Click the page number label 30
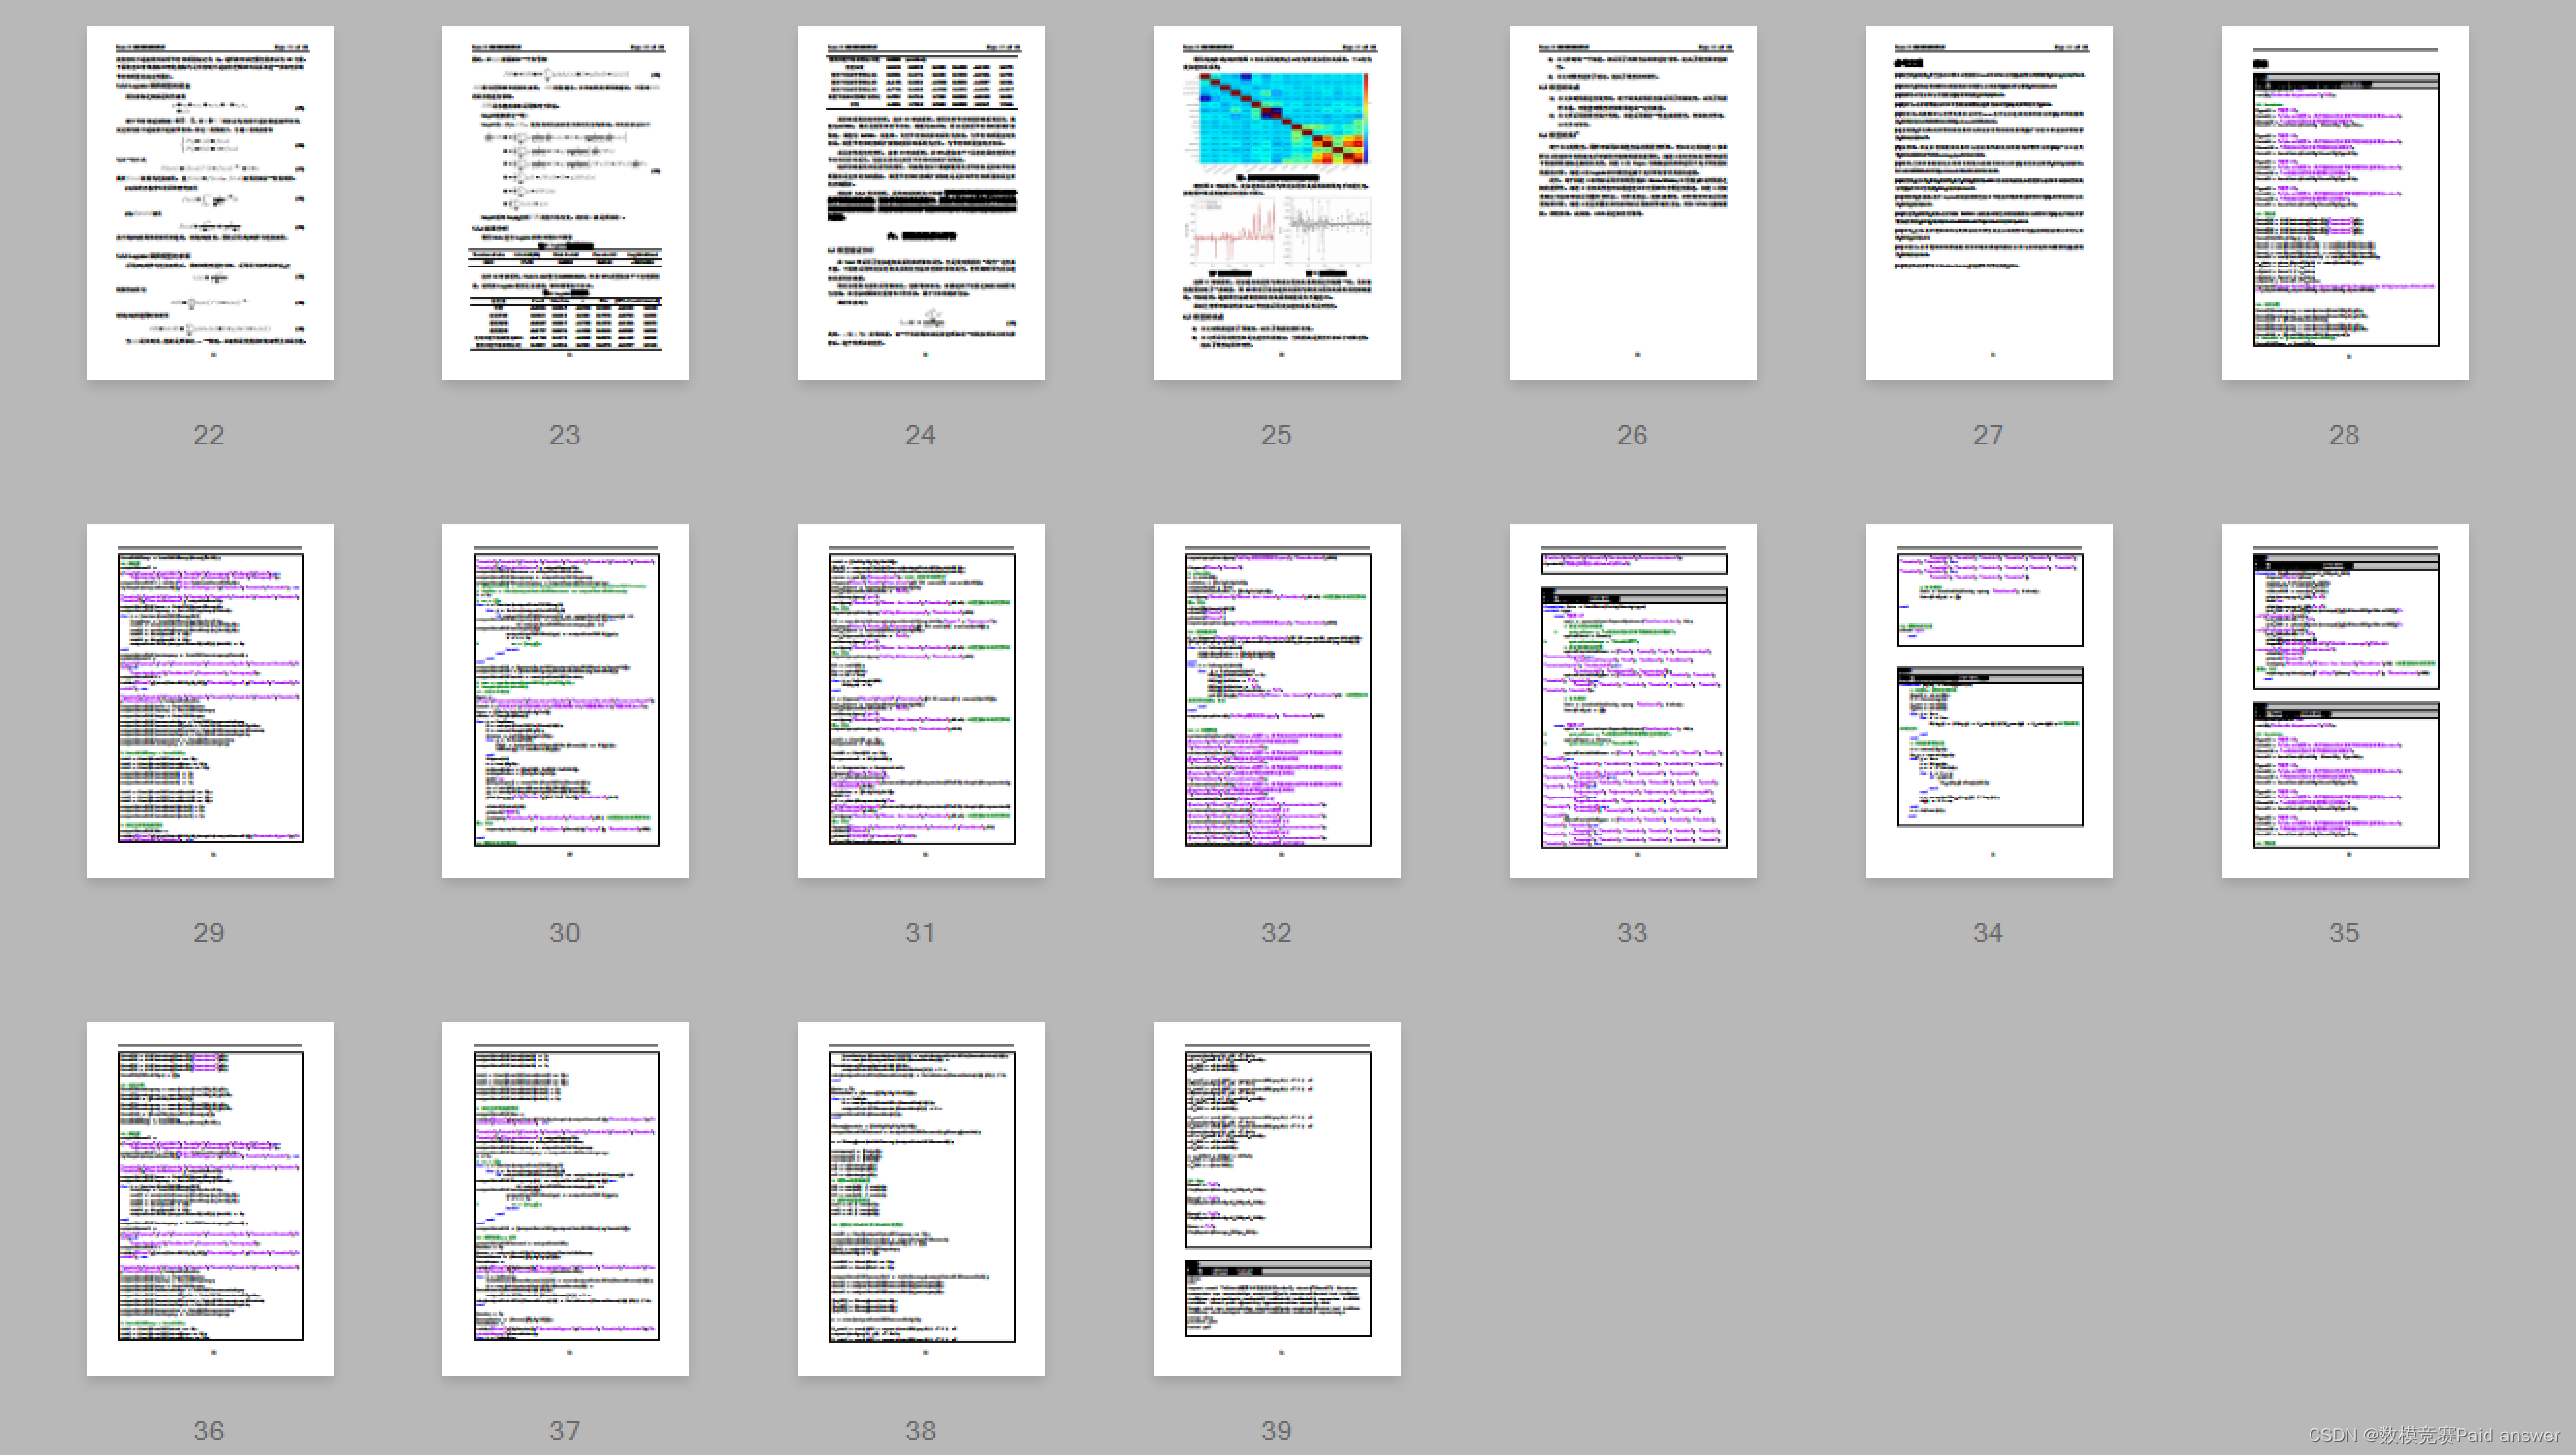Viewport: 2576px width, 1455px height. tap(565, 933)
